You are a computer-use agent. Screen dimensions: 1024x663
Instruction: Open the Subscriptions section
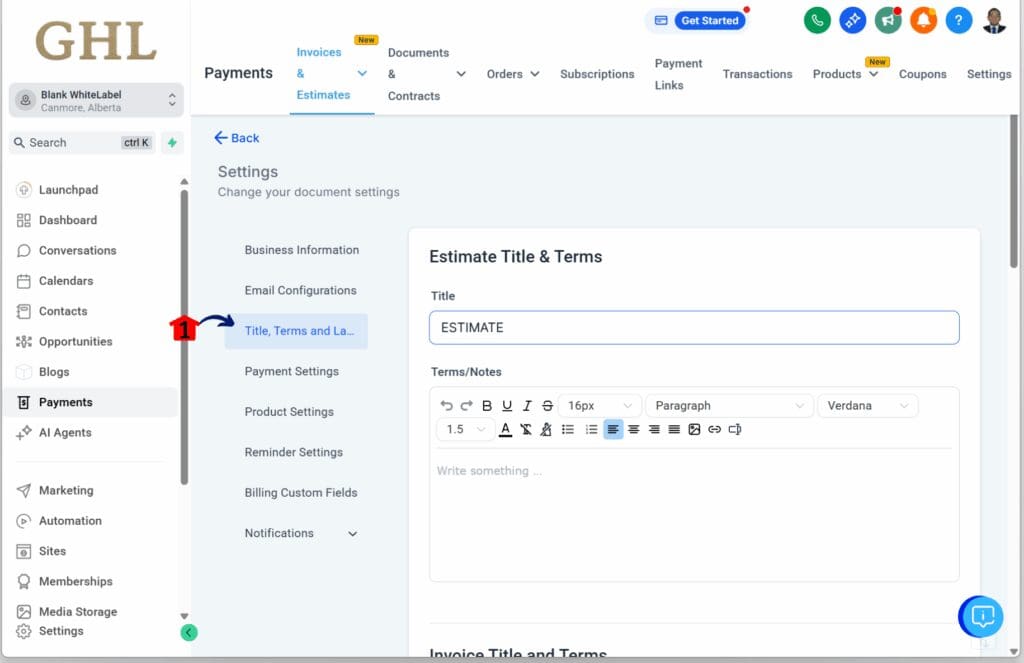point(597,73)
